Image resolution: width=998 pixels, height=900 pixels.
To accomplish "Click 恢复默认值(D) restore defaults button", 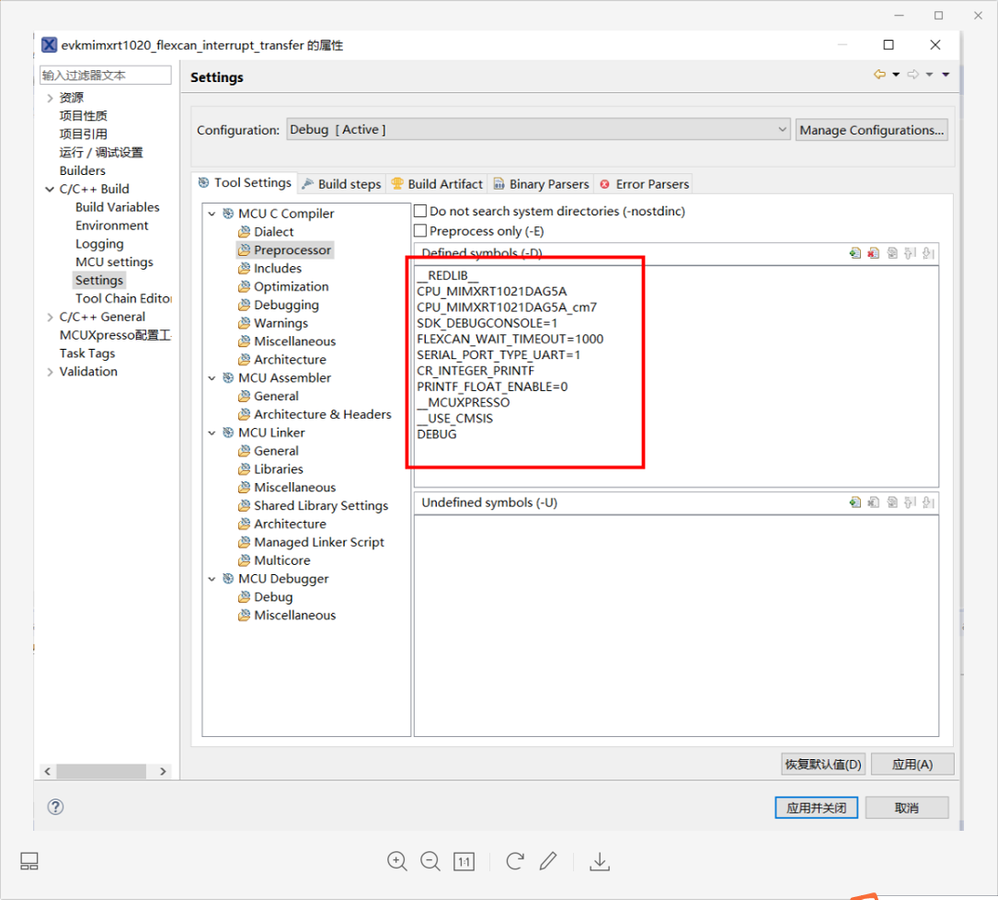I will (823, 764).
